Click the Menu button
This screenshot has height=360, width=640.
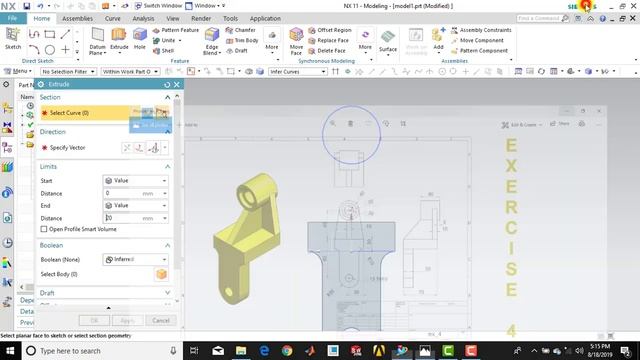(18, 71)
